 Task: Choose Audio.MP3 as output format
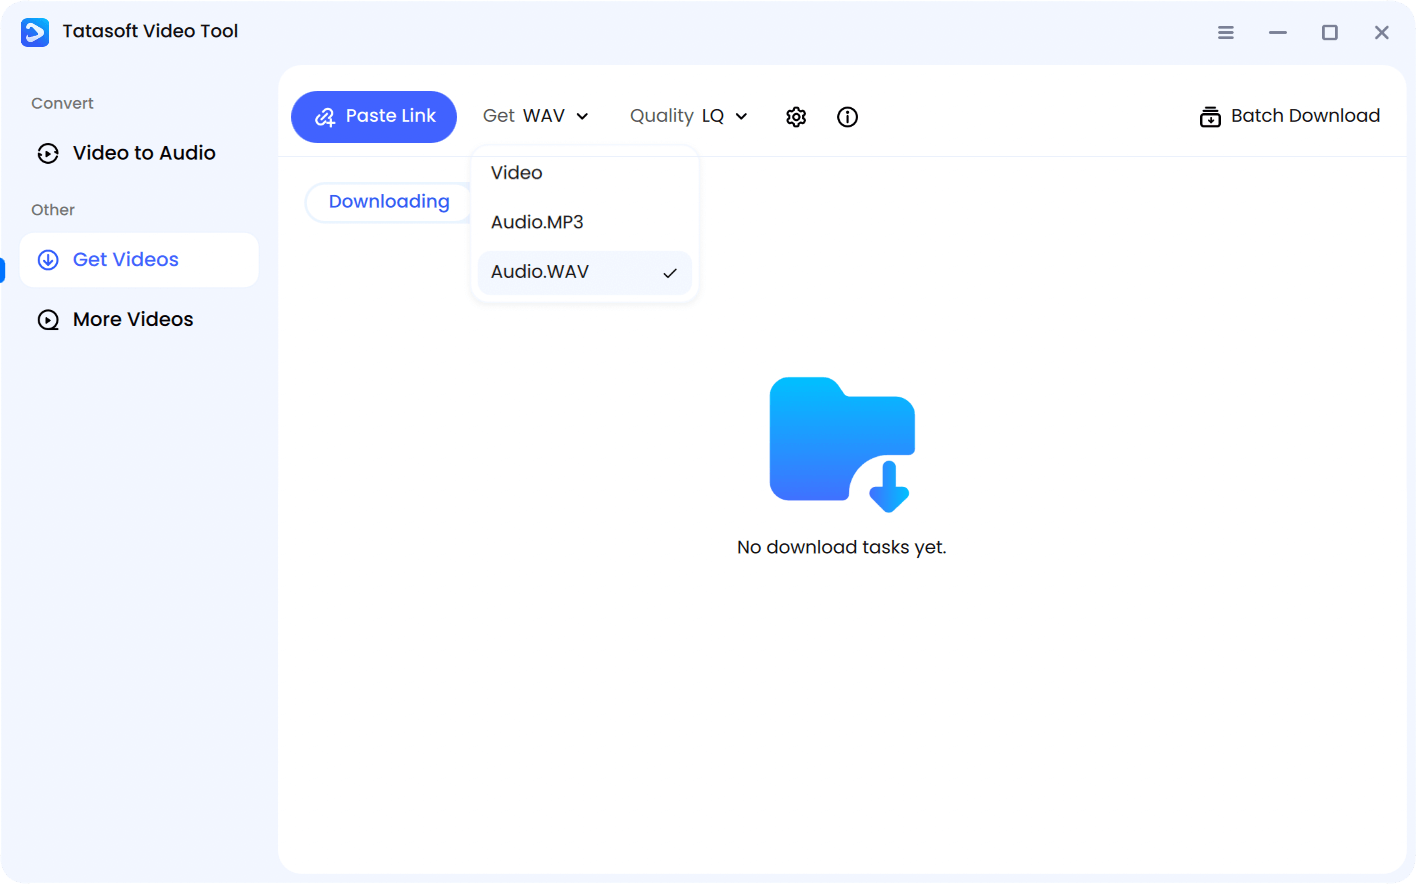pos(537,222)
